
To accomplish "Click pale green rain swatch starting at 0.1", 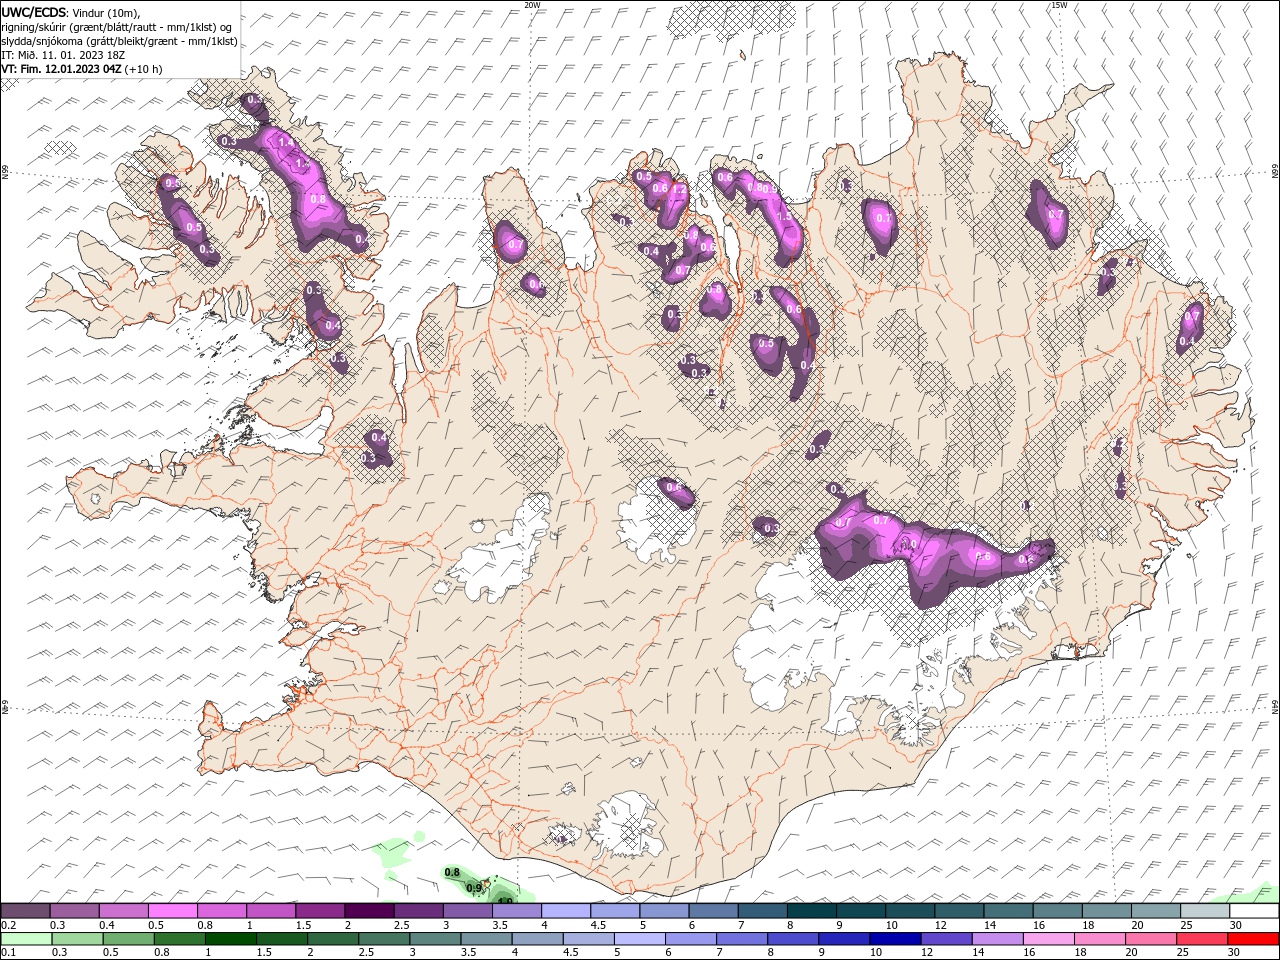I will (26, 939).
